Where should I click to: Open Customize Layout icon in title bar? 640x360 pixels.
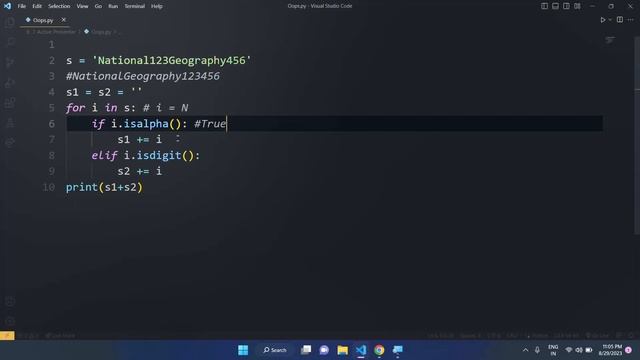pos(577,6)
